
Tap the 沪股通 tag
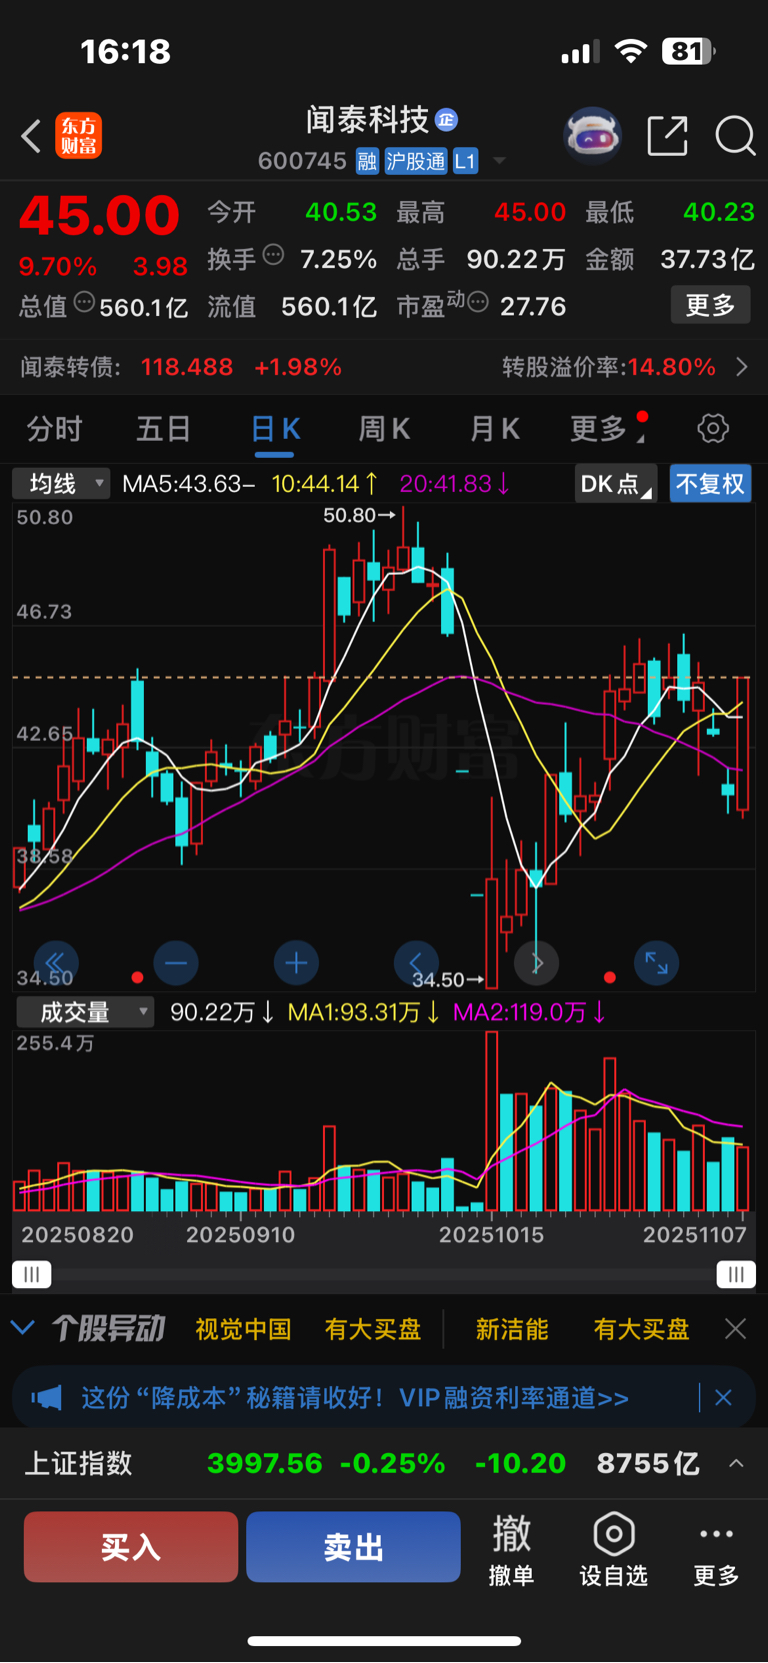pos(416,161)
